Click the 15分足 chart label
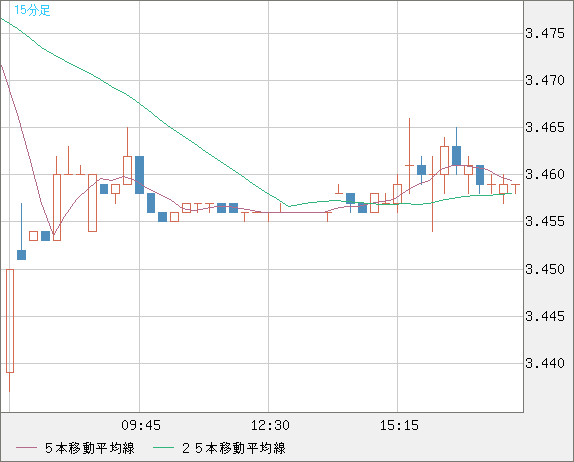574x462 pixels. 32,10
